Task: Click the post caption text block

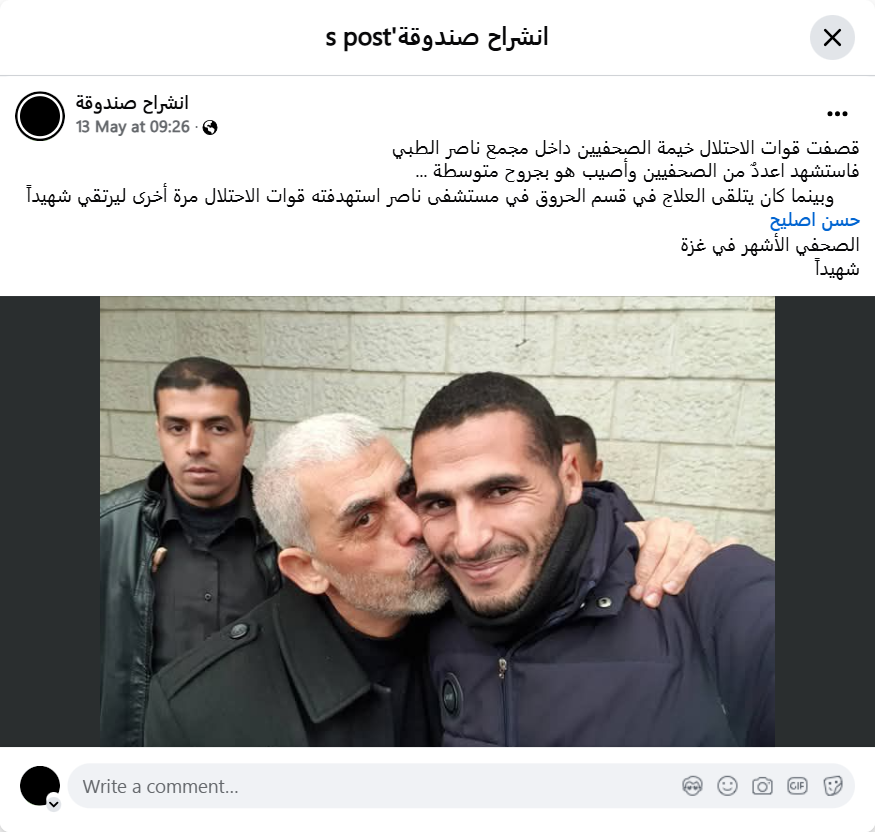Action: point(443,209)
